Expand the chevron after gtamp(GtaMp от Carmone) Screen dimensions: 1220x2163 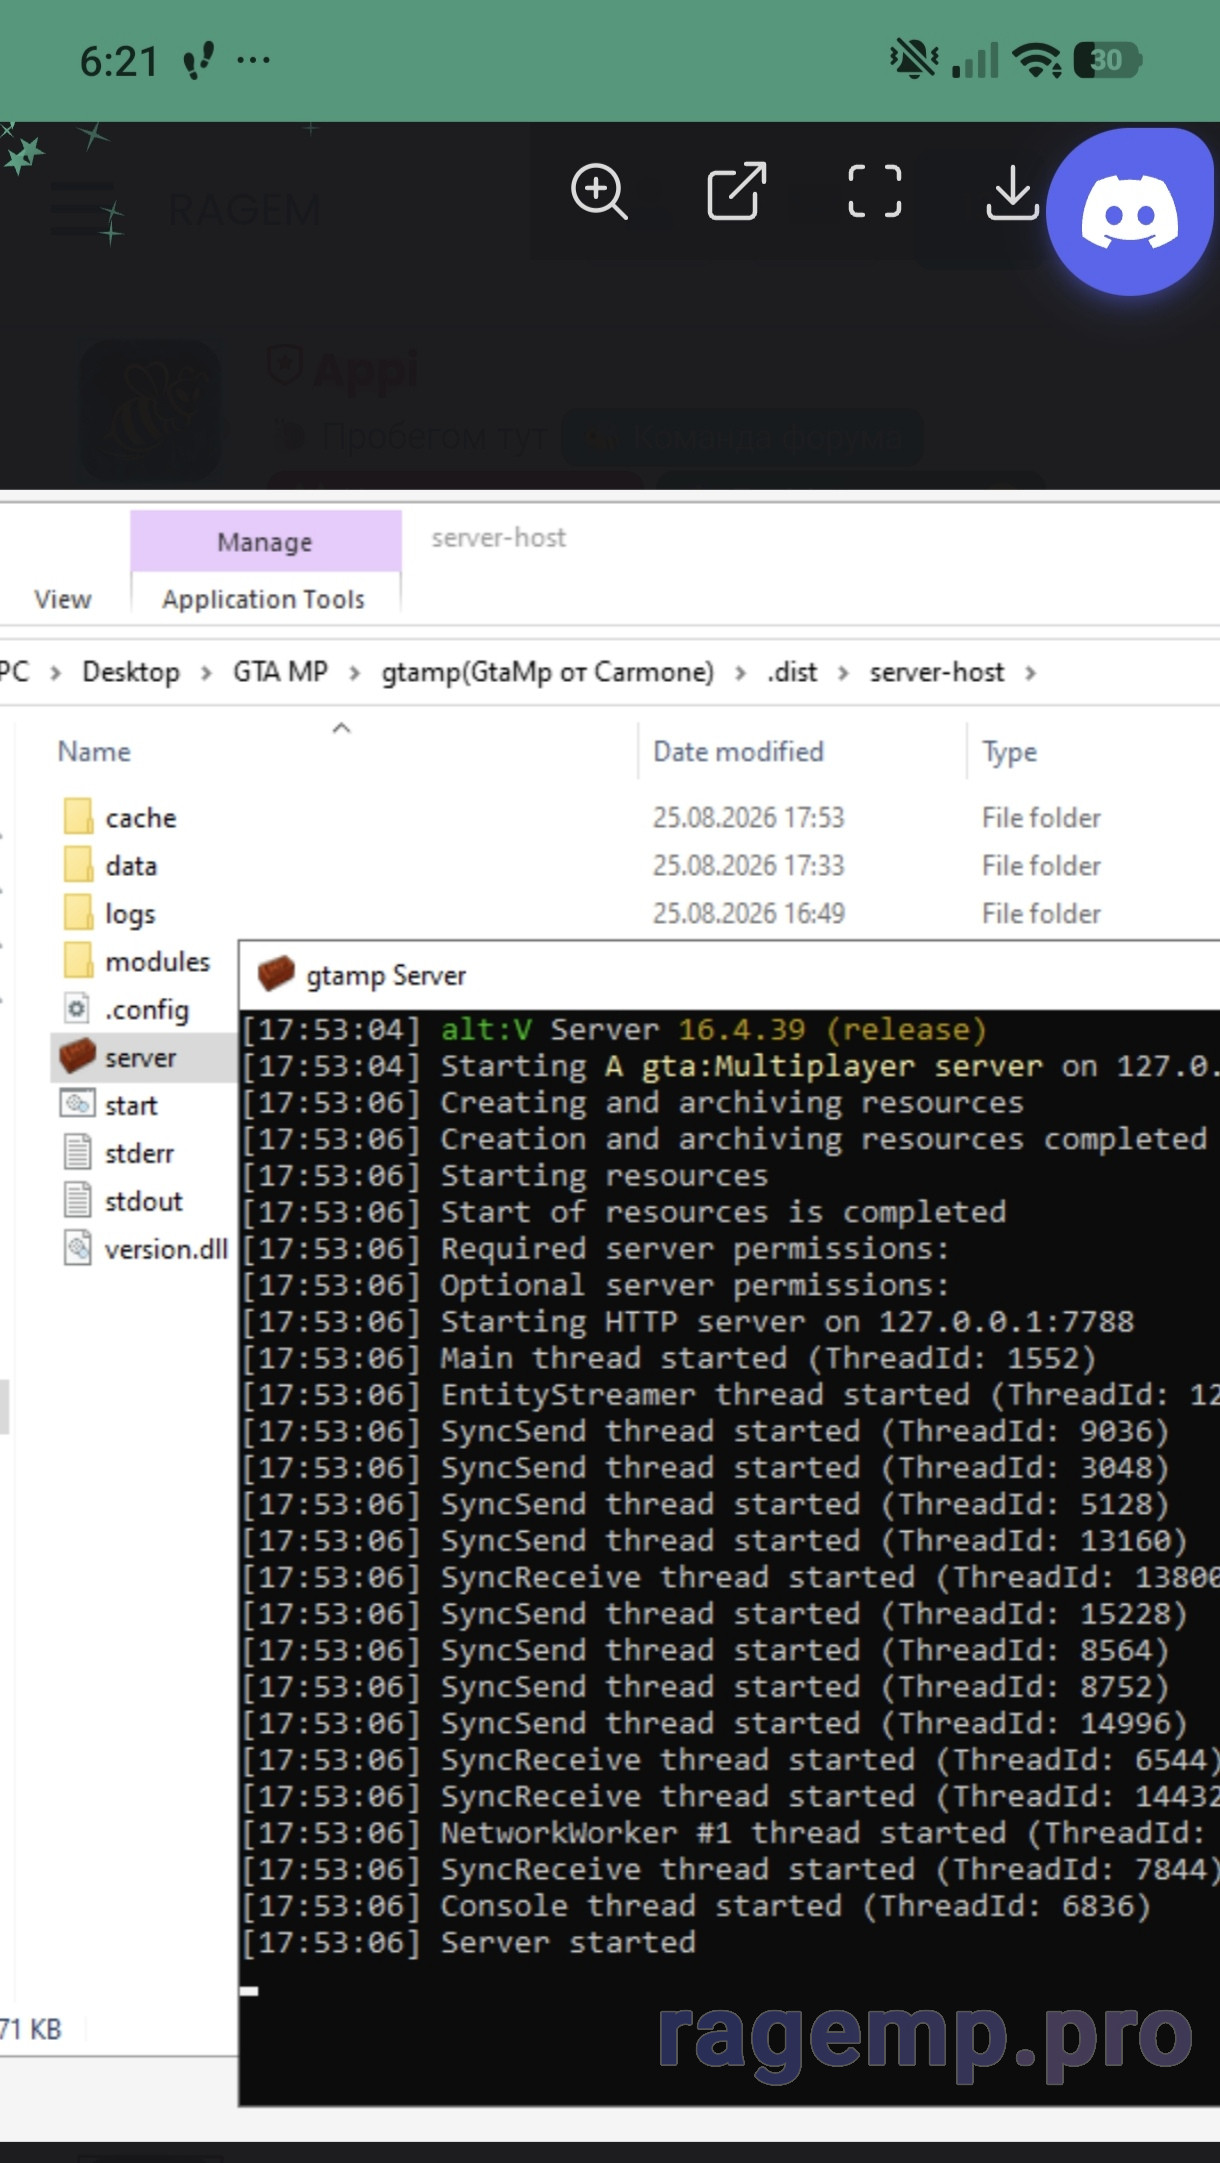[x=740, y=673]
